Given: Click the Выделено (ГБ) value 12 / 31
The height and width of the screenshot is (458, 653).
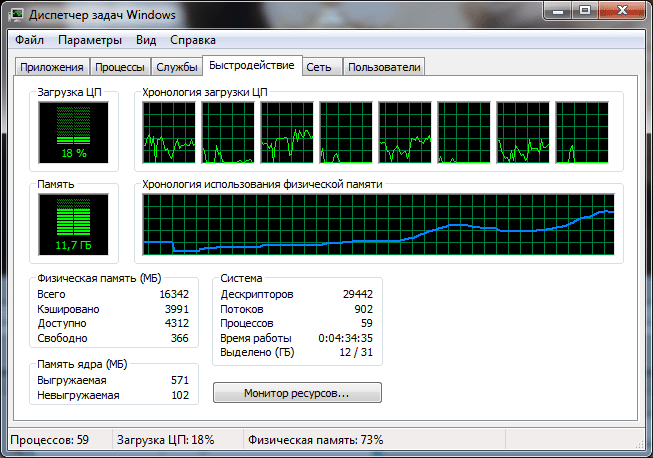Looking at the screenshot, I should click(x=356, y=352).
